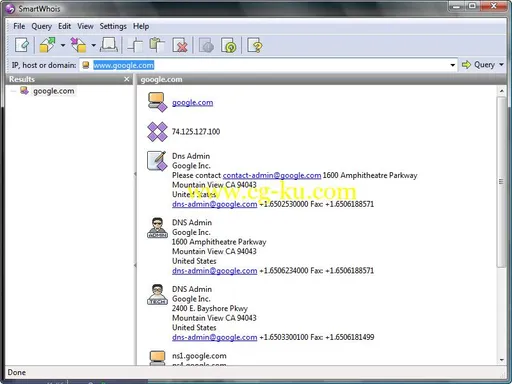512x384 pixels.
Task: Open the File menu
Action: point(19,26)
